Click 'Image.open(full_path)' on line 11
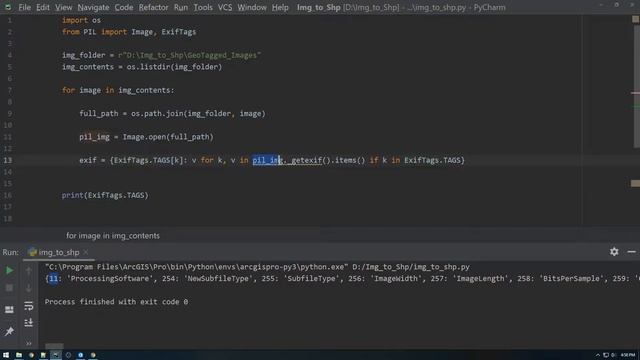Viewport: 640px width, 360px height. pyautogui.click(x=168, y=137)
